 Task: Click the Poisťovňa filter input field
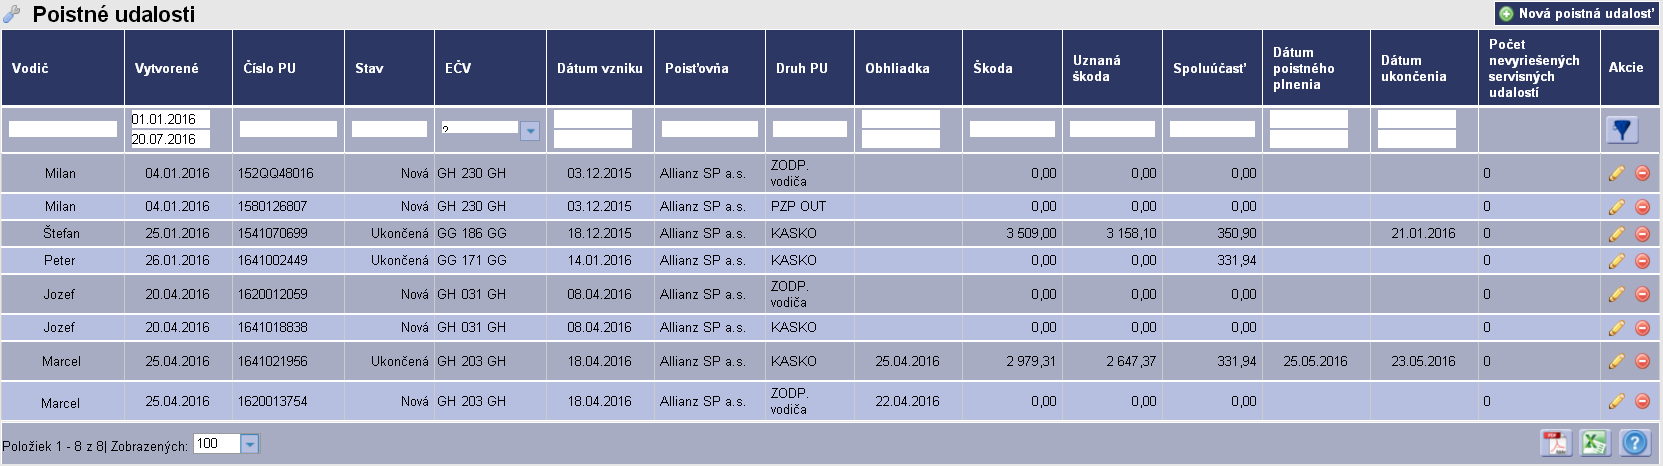click(710, 130)
